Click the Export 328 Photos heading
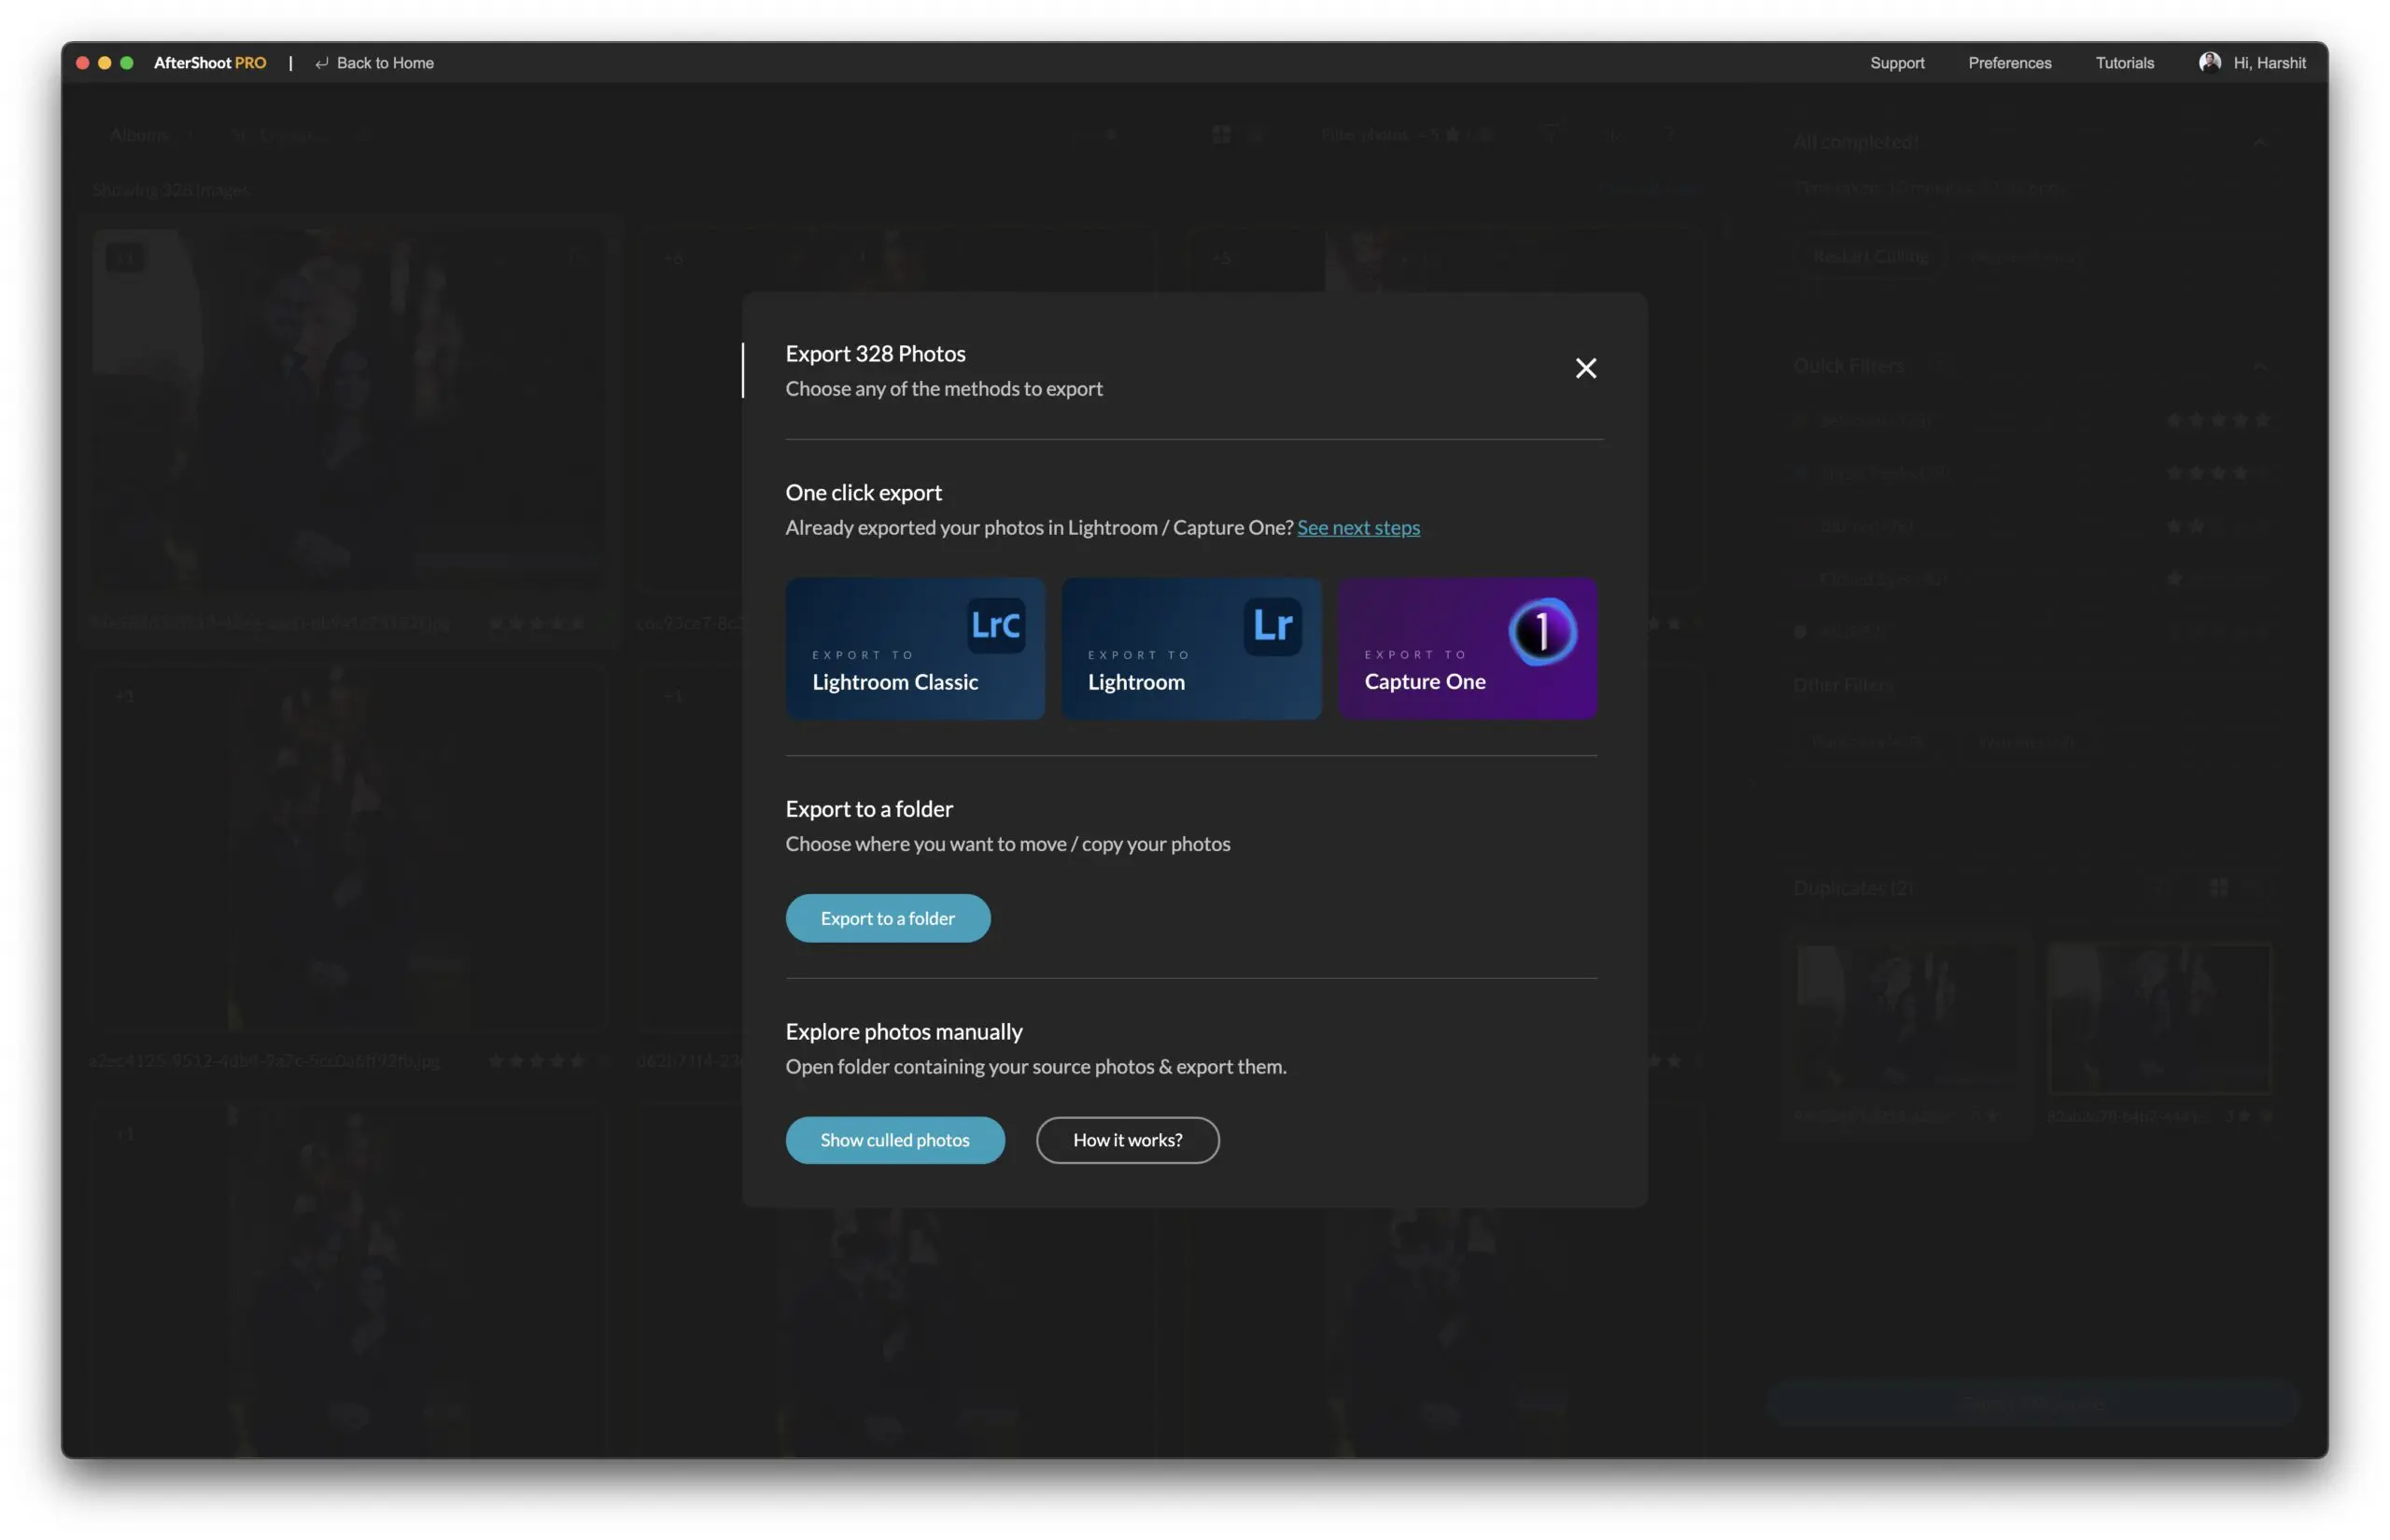 coord(875,354)
